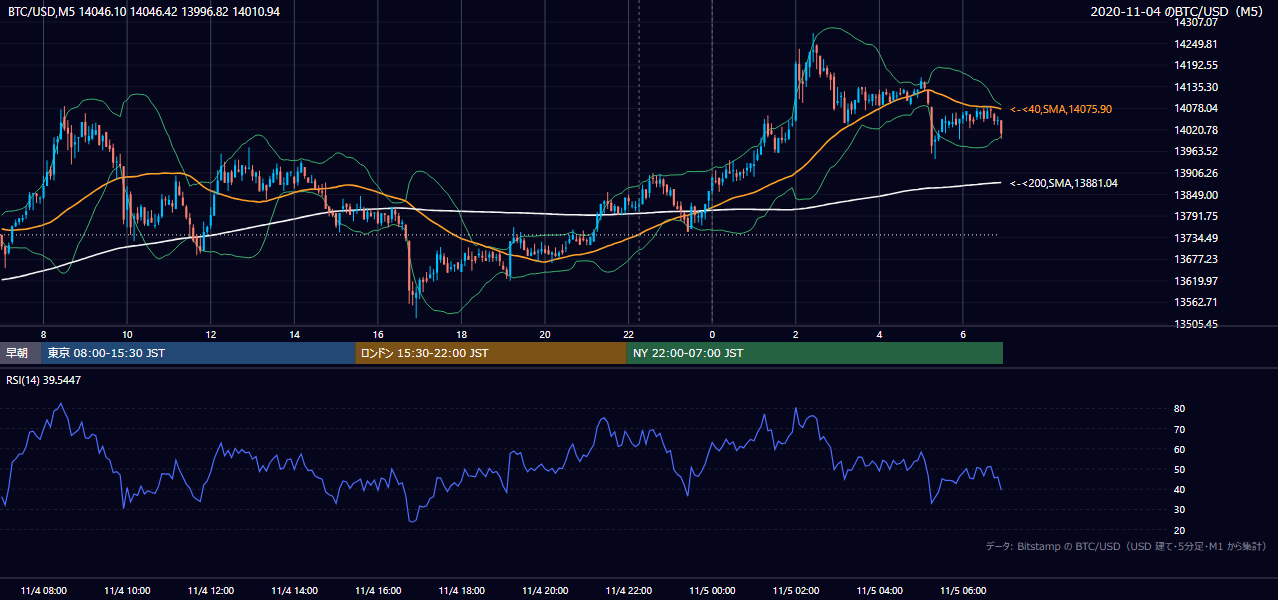Click hour tick 14 under price chart
The image size is (1278, 600).
[294, 334]
